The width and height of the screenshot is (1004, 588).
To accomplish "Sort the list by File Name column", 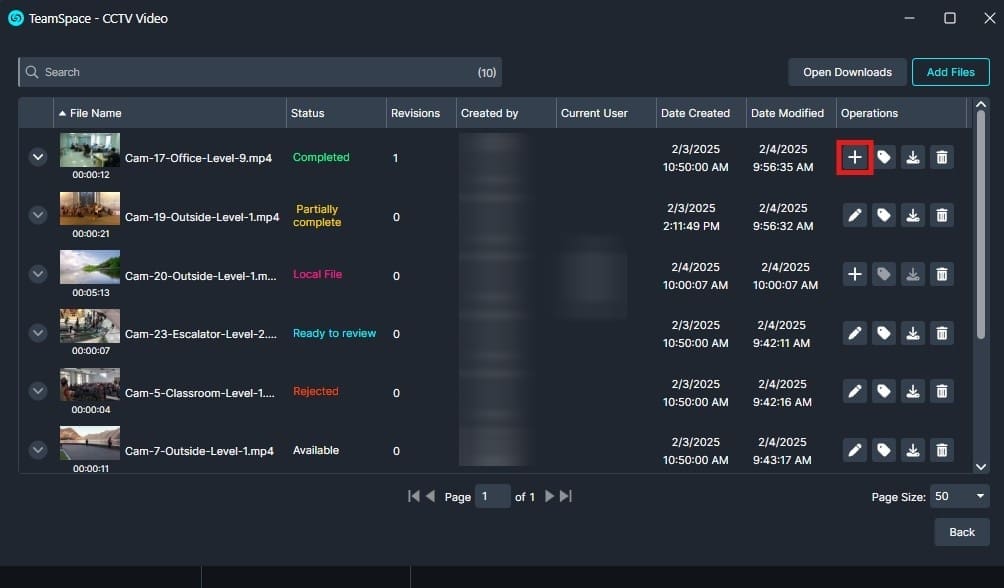I will pyautogui.click(x=96, y=113).
